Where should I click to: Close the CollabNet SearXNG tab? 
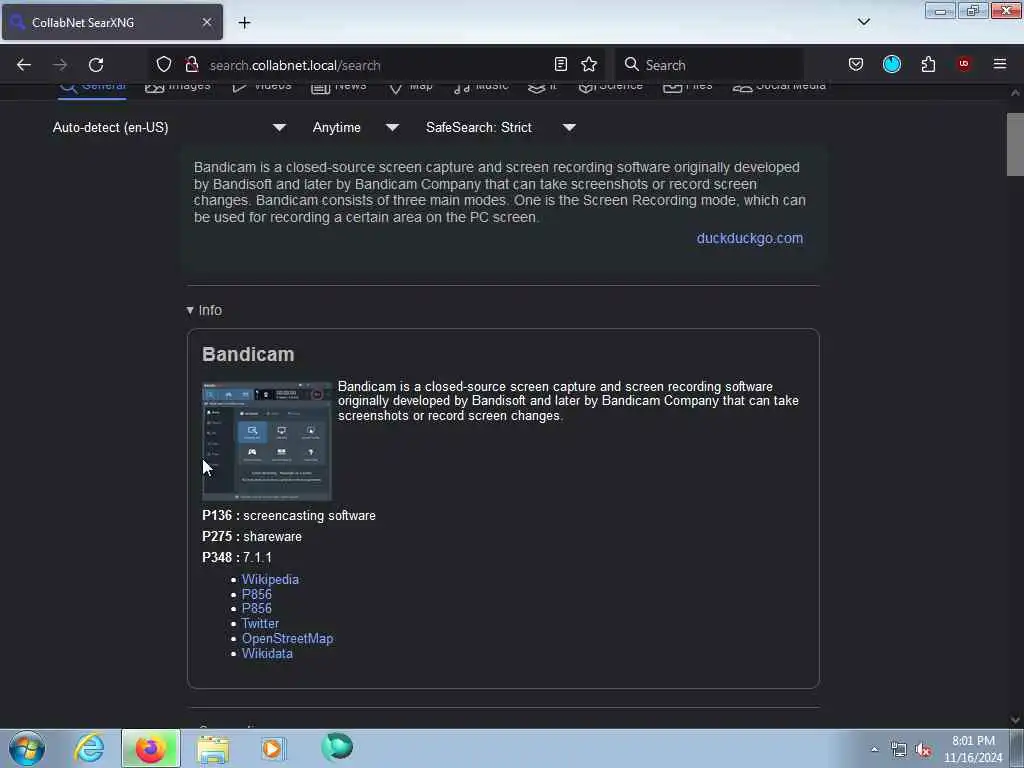click(x=206, y=22)
